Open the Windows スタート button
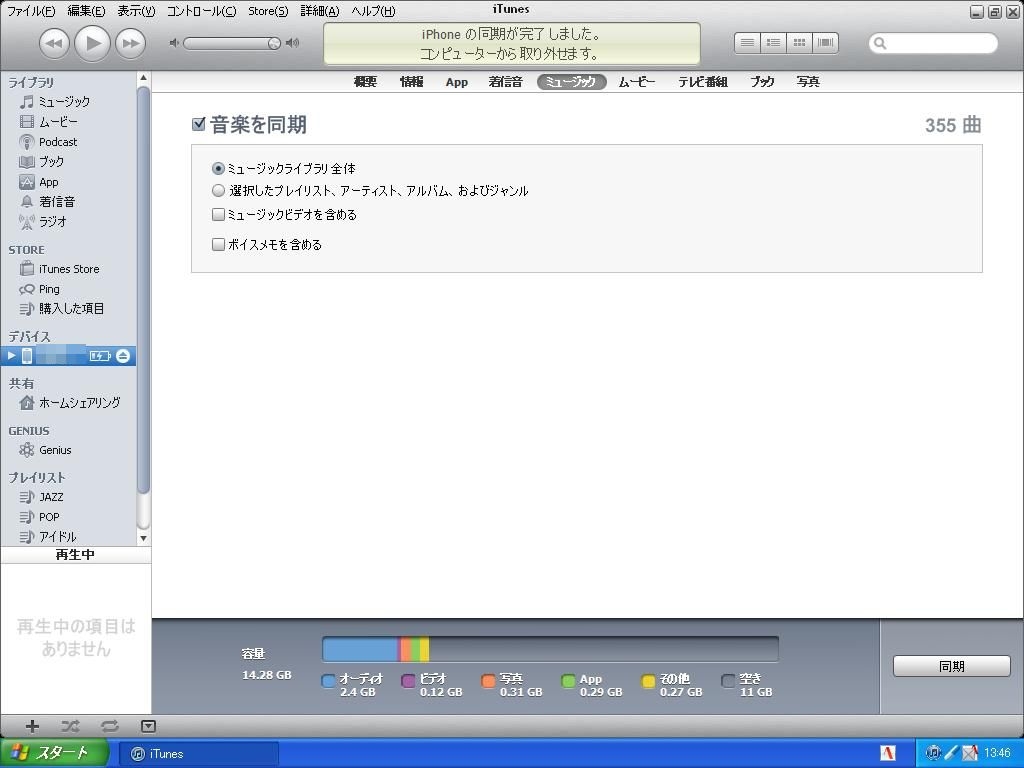This screenshot has width=1024, height=768. click(x=54, y=753)
